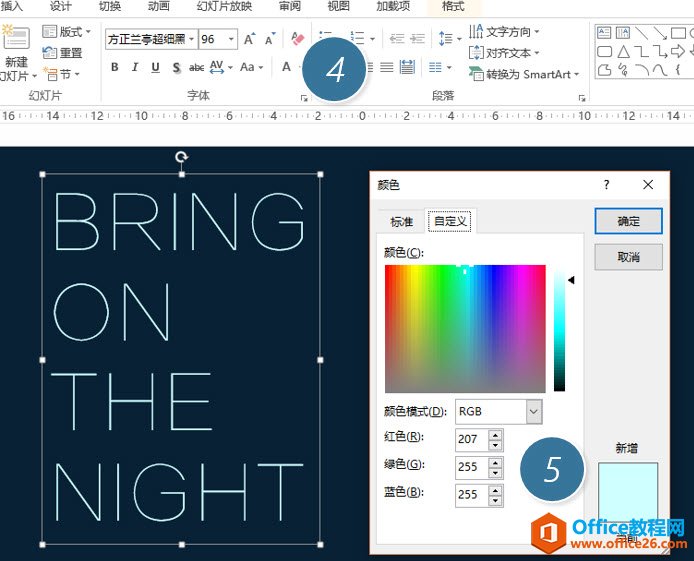The height and width of the screenshot is (561, 694).
Task: Click the 新建幻灯片 new slide icon
Action: tap(16, 42)
